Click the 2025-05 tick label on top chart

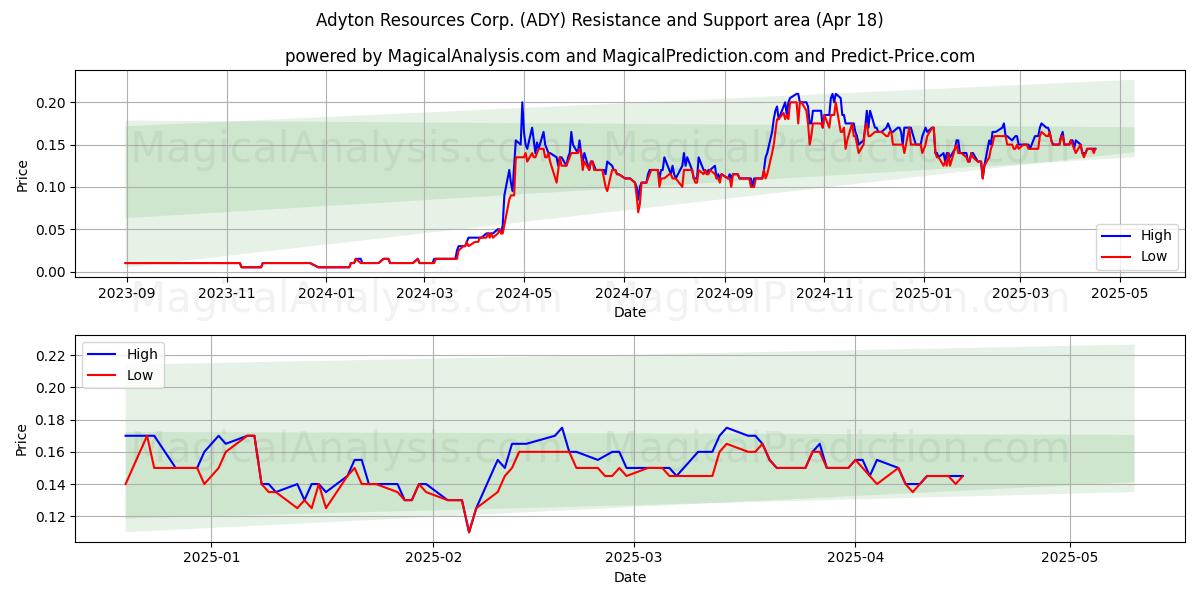pyautogui.click(x=1120, y=293)
